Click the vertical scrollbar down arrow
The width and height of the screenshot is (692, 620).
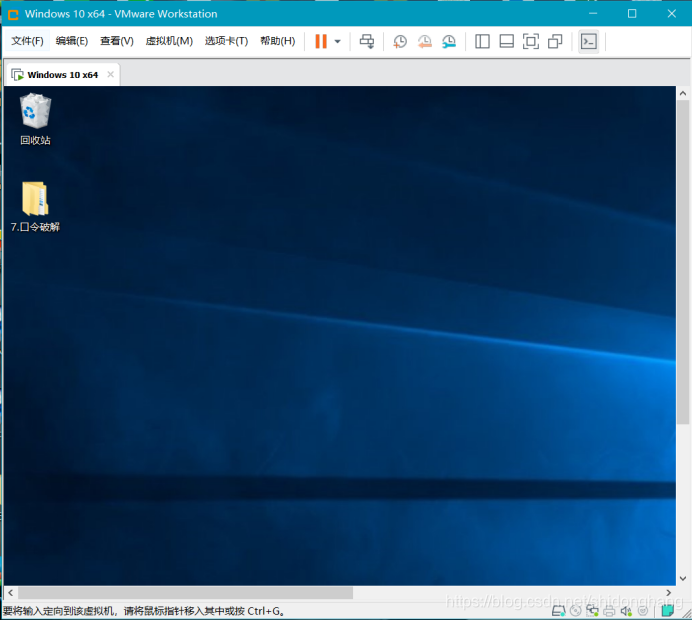click(683, 579)
